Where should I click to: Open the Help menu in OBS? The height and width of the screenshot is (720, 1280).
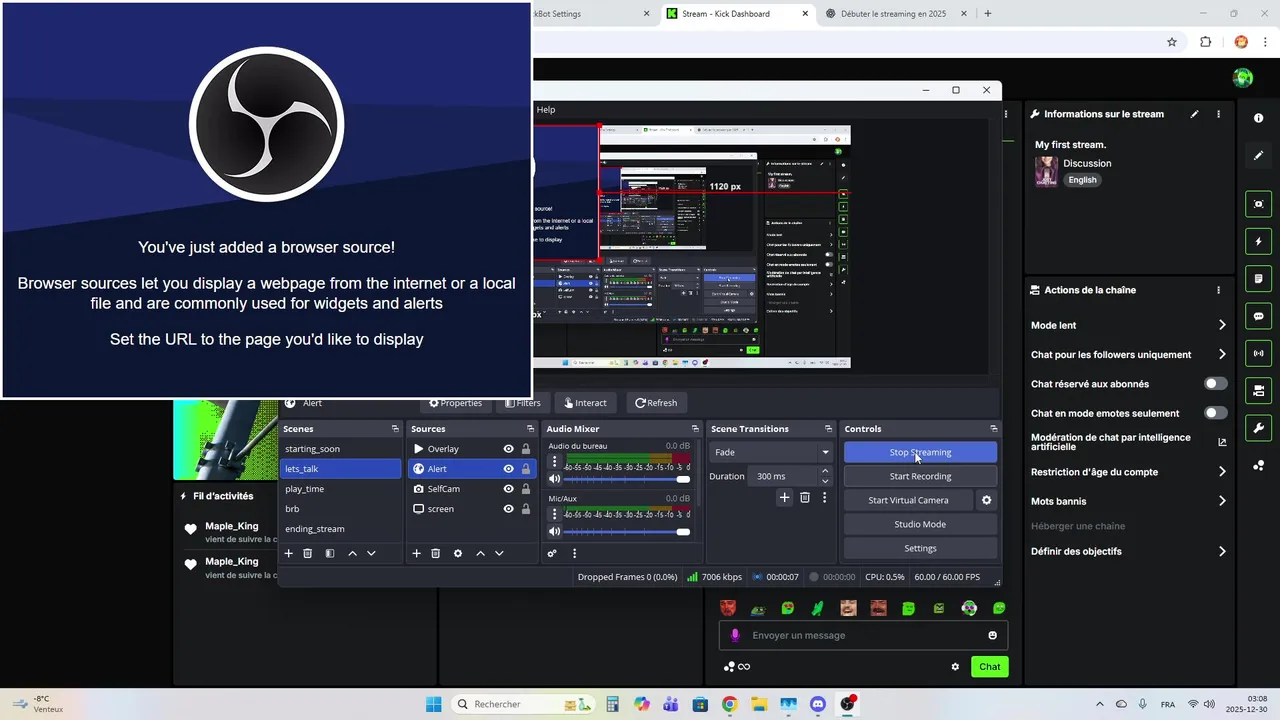[545, 110]
